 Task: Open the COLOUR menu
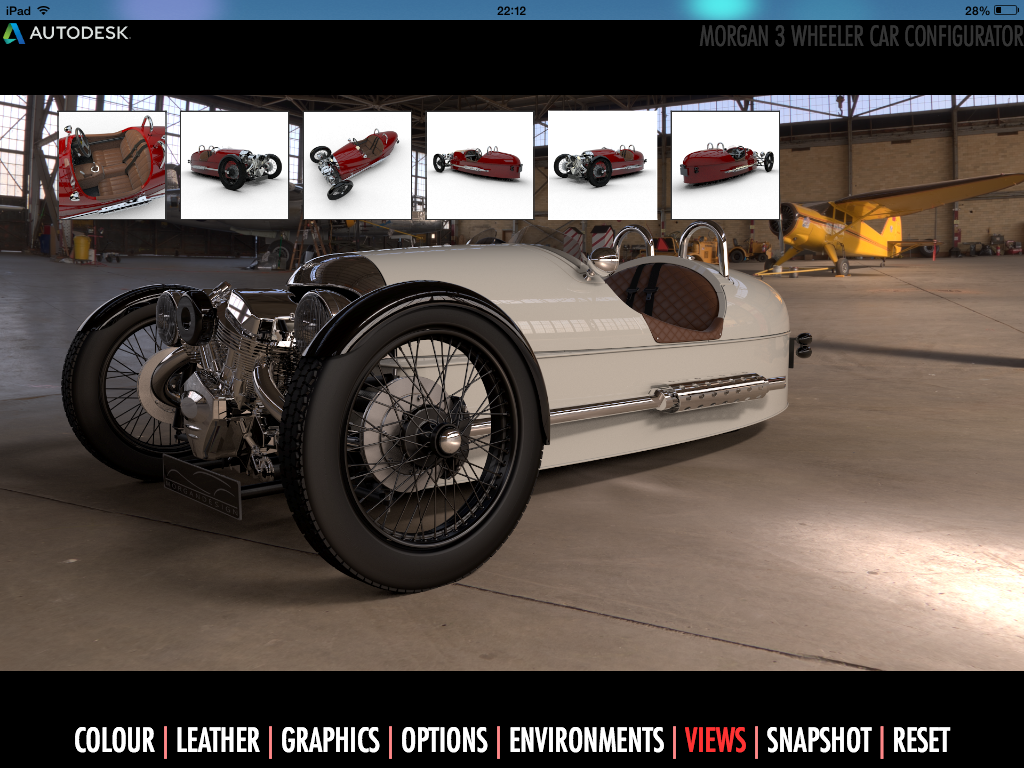tap(114, 741)
